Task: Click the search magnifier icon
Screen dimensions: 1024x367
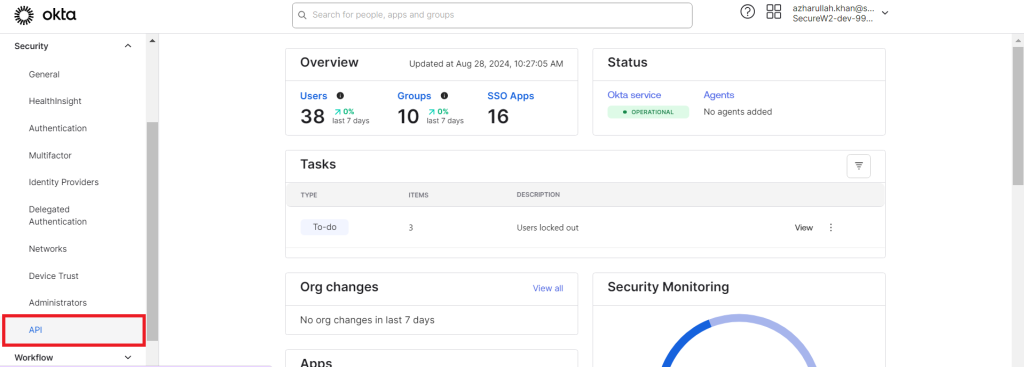Action: (x=302, y=14)
